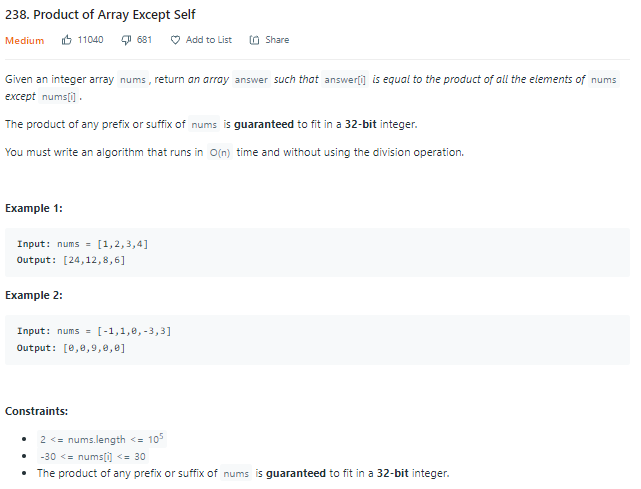Click the 681 dislikes count

click(144, 40)
